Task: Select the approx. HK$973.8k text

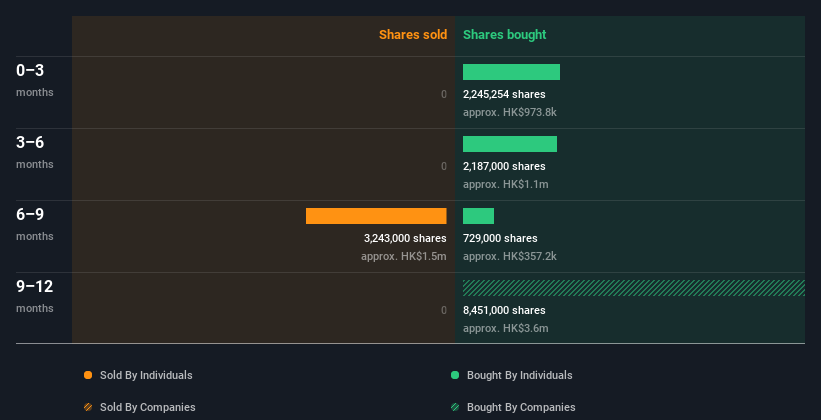Action: (x=509, y=112)
